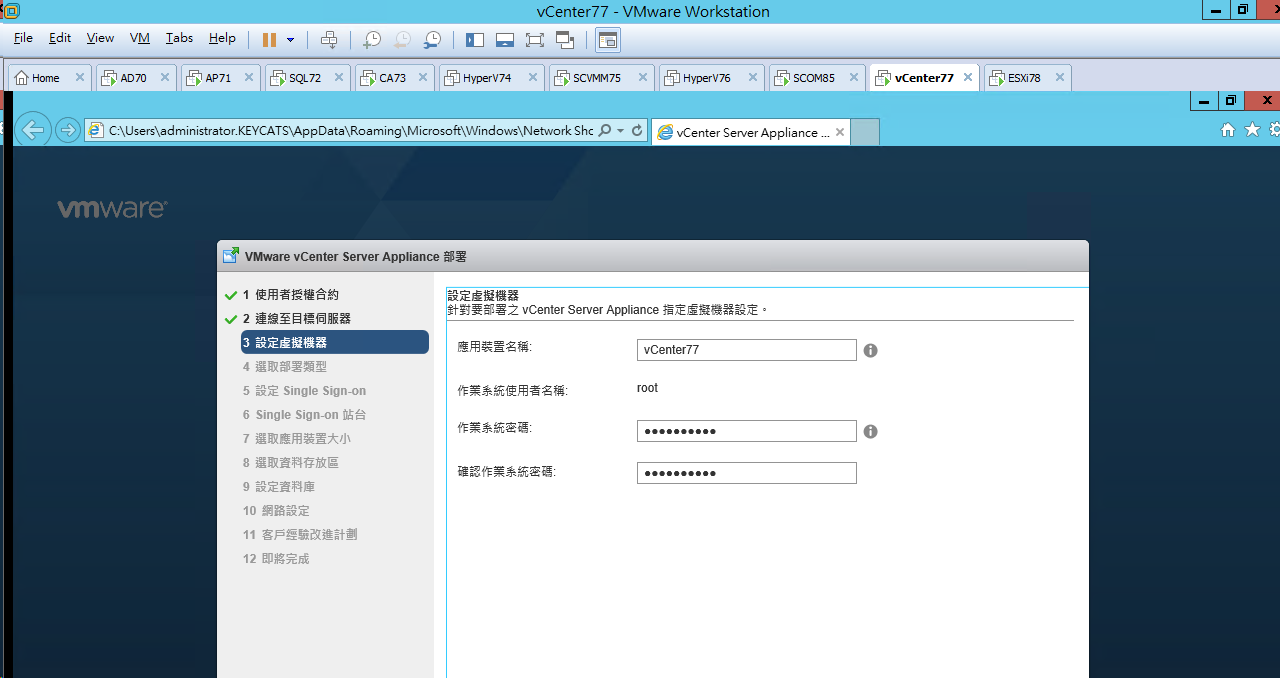Enter full screen mode

[535, 40]
